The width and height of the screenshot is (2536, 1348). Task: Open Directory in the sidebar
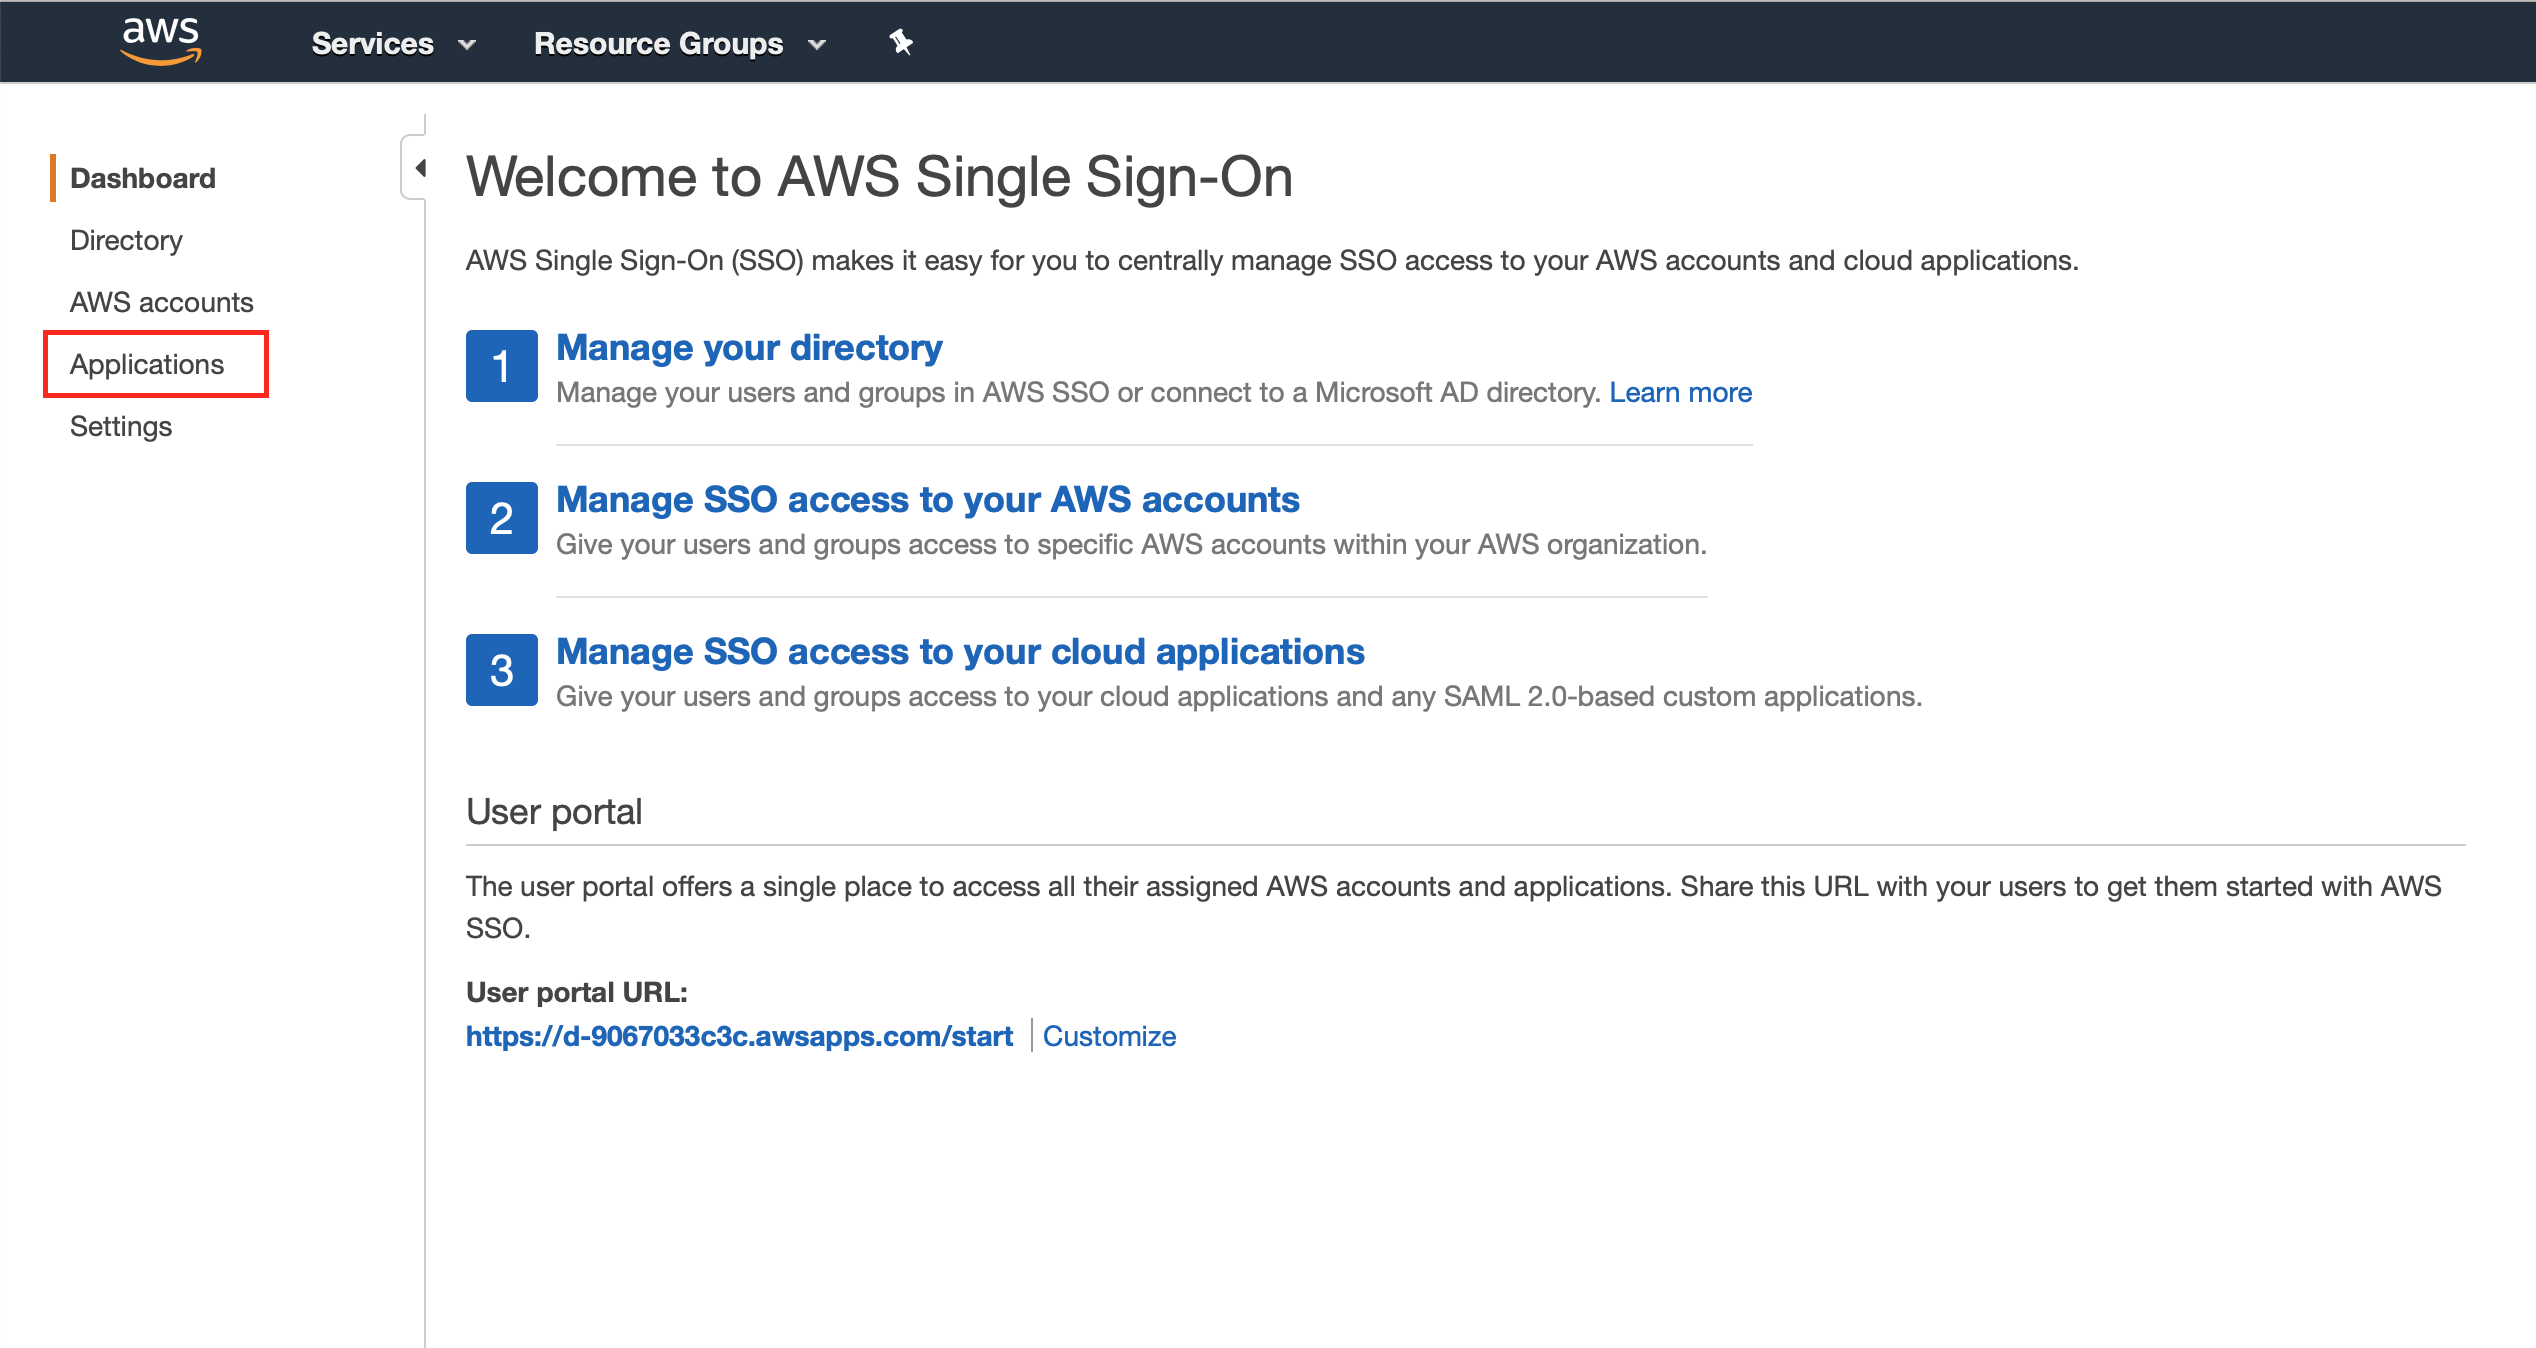click(x=126, y=240)
